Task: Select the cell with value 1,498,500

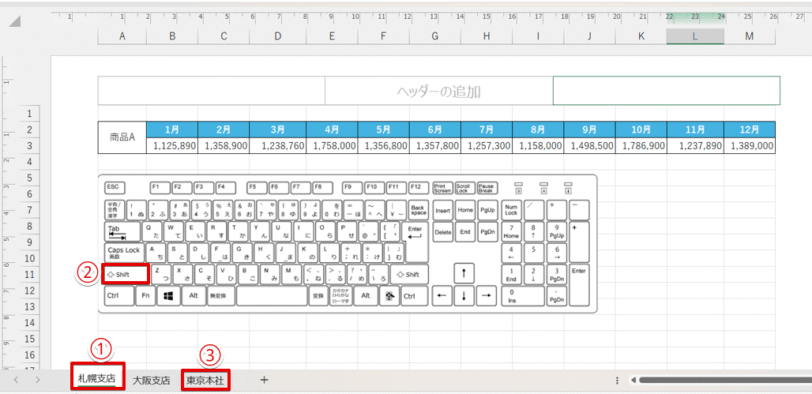Action: coord(589,145)
